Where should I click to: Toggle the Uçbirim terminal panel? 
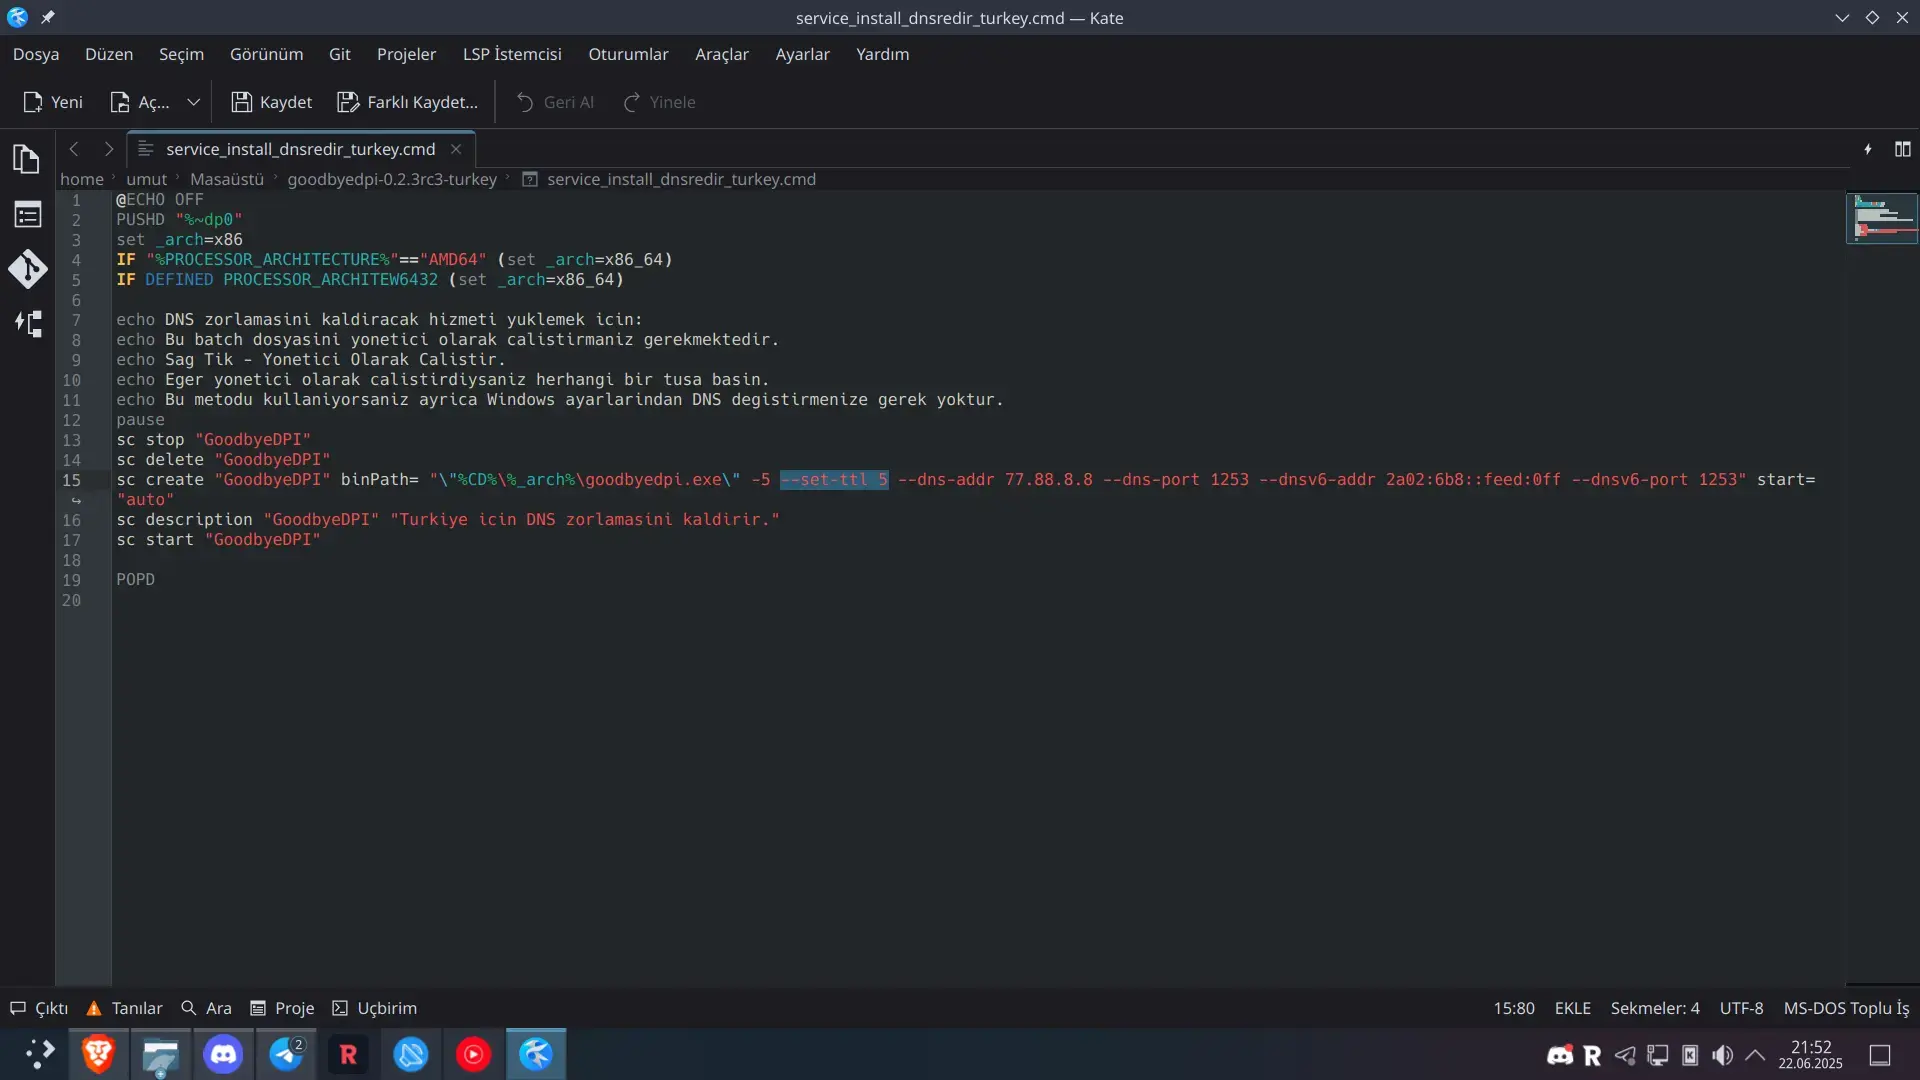coord(375,1008)
